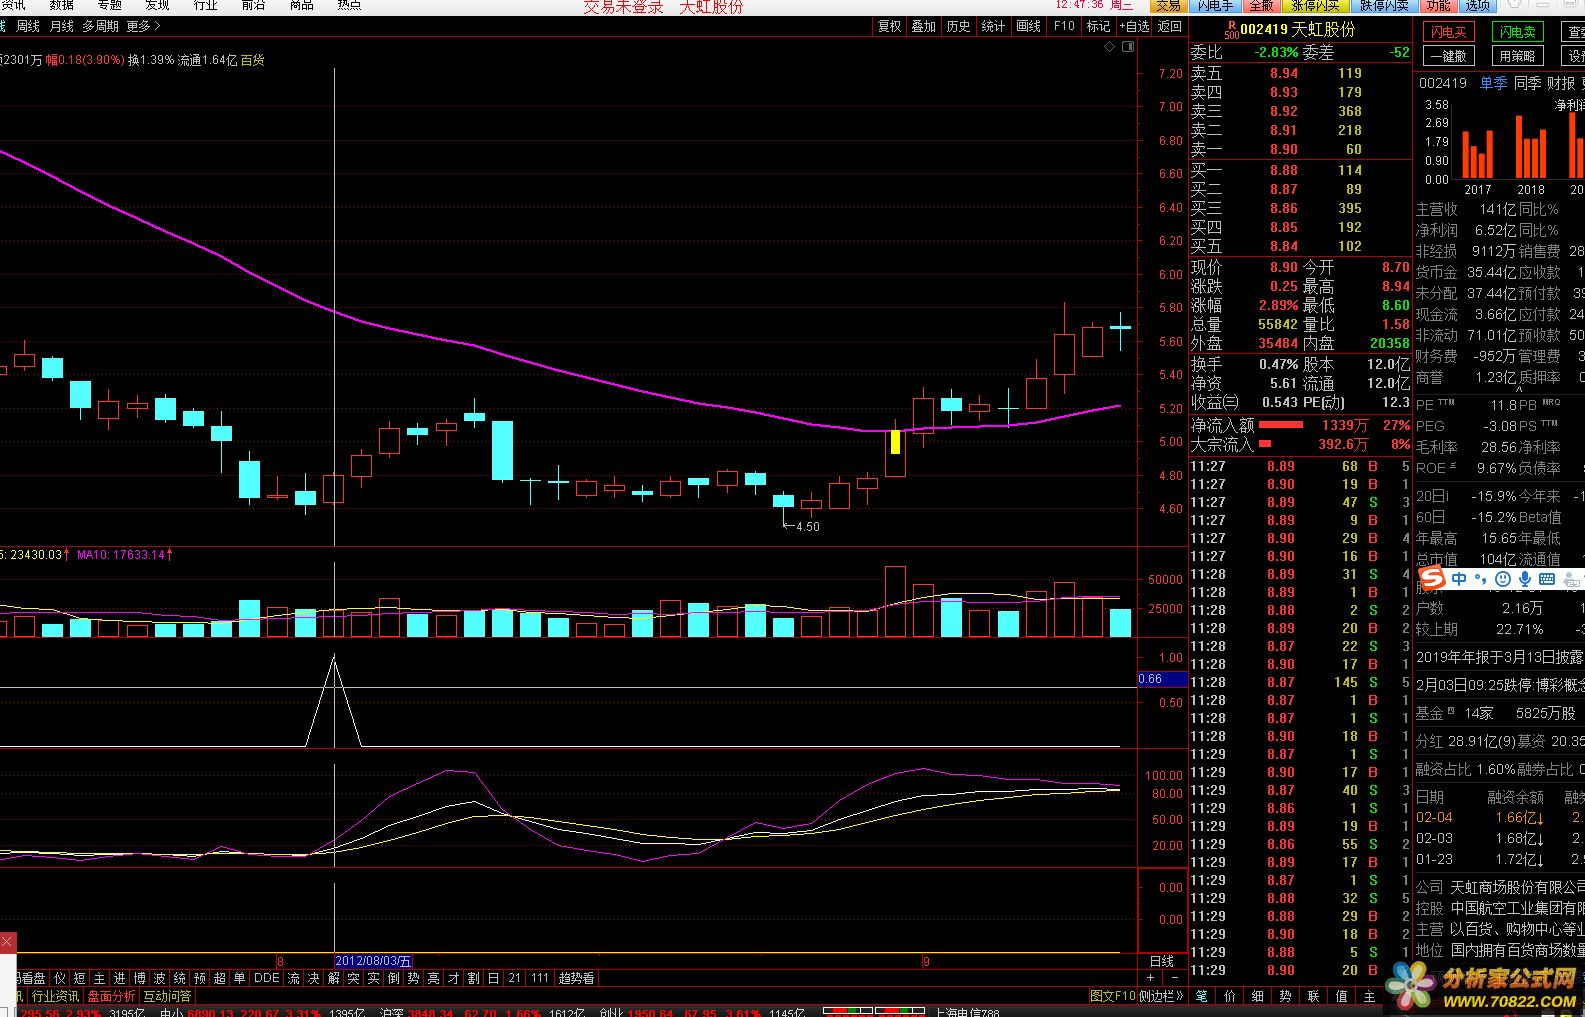Open the 行业资讯 industry news tab
The width and height of the screenshot is (1585, 1017).
pos(55,996)
